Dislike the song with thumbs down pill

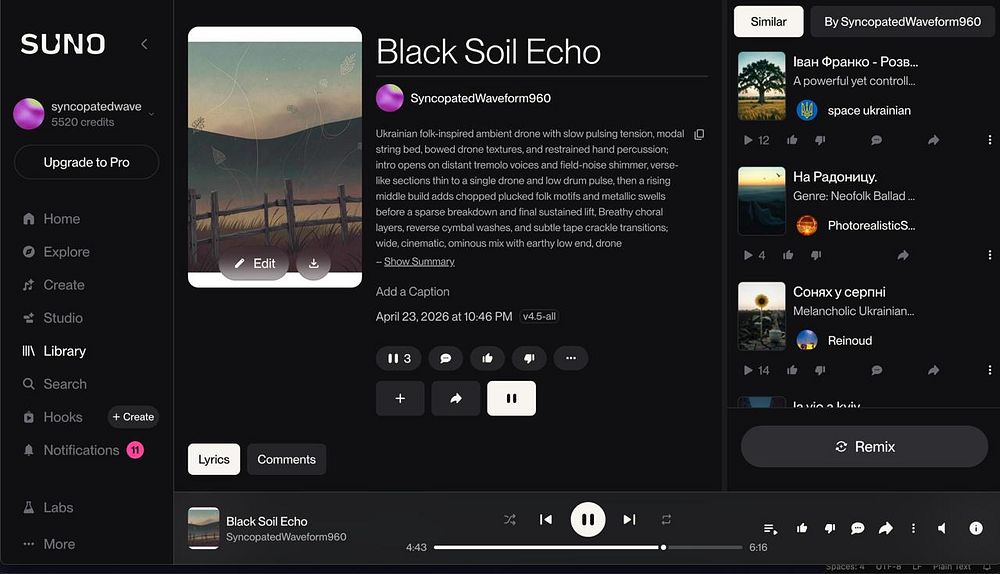tap(529, 358)
